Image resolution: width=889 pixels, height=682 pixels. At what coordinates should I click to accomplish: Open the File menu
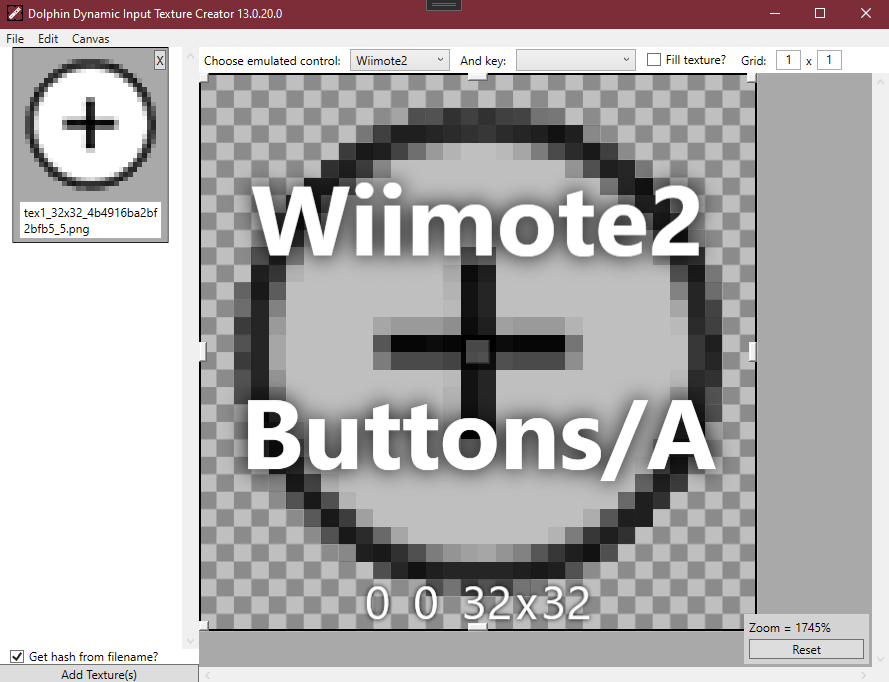click(x=15, y=39)
